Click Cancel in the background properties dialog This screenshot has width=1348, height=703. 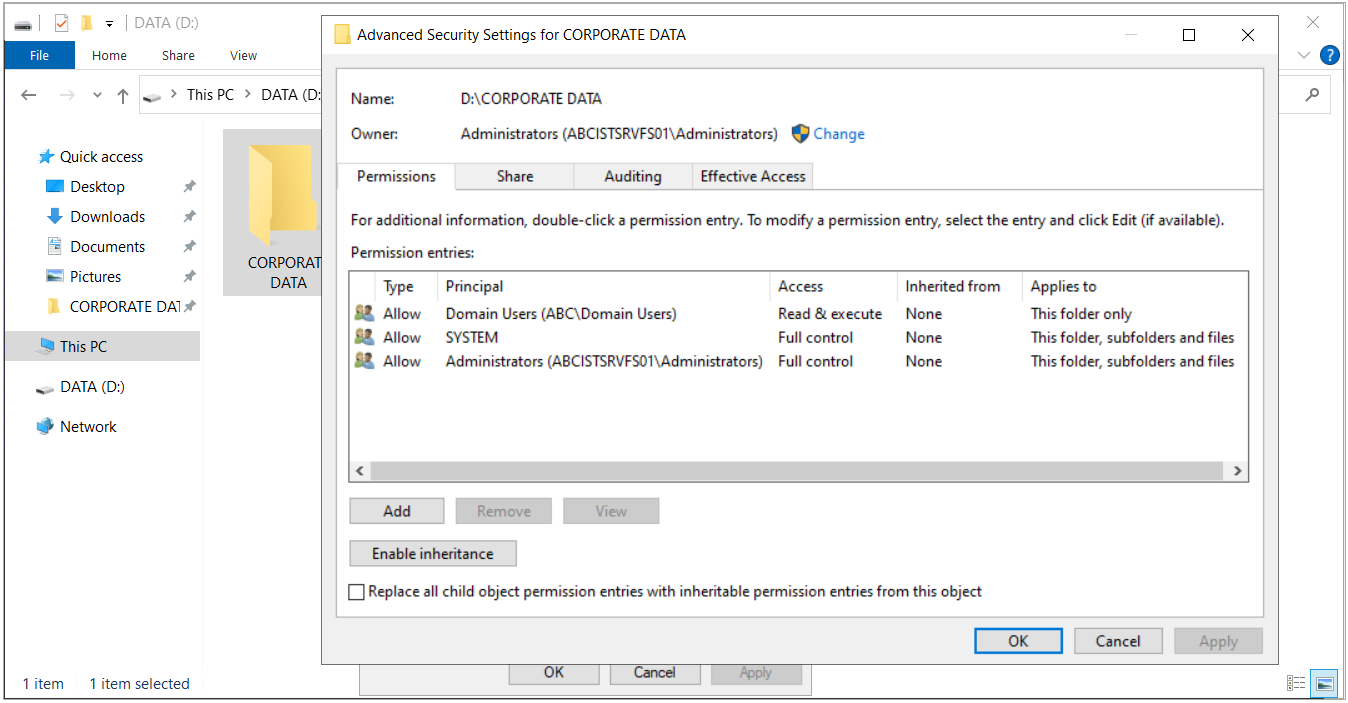655,673
